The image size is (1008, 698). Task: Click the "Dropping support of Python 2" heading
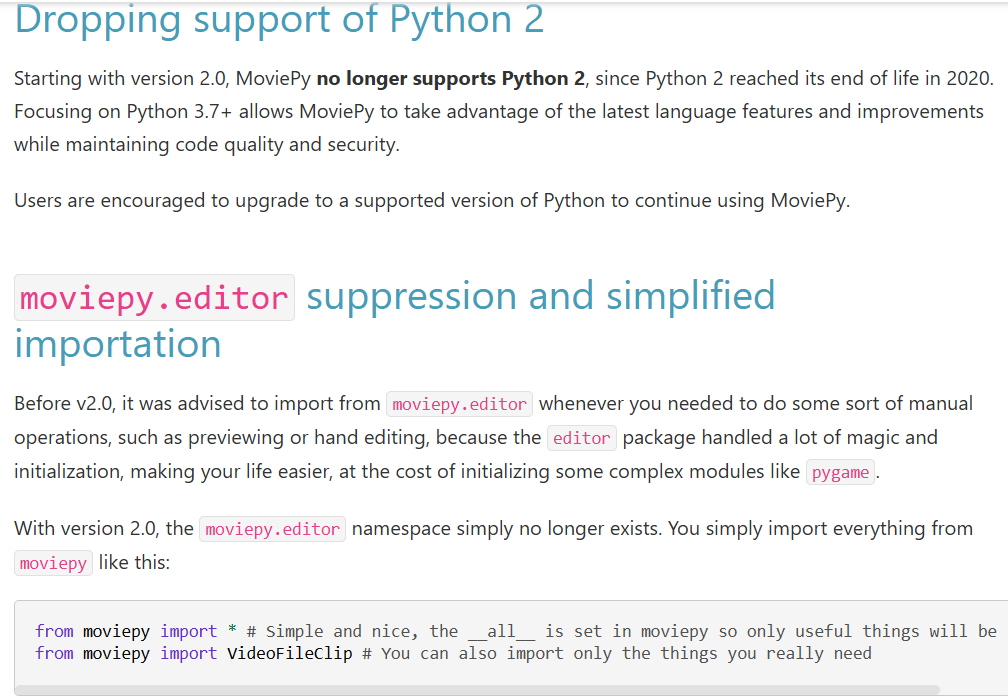(278, 20)
